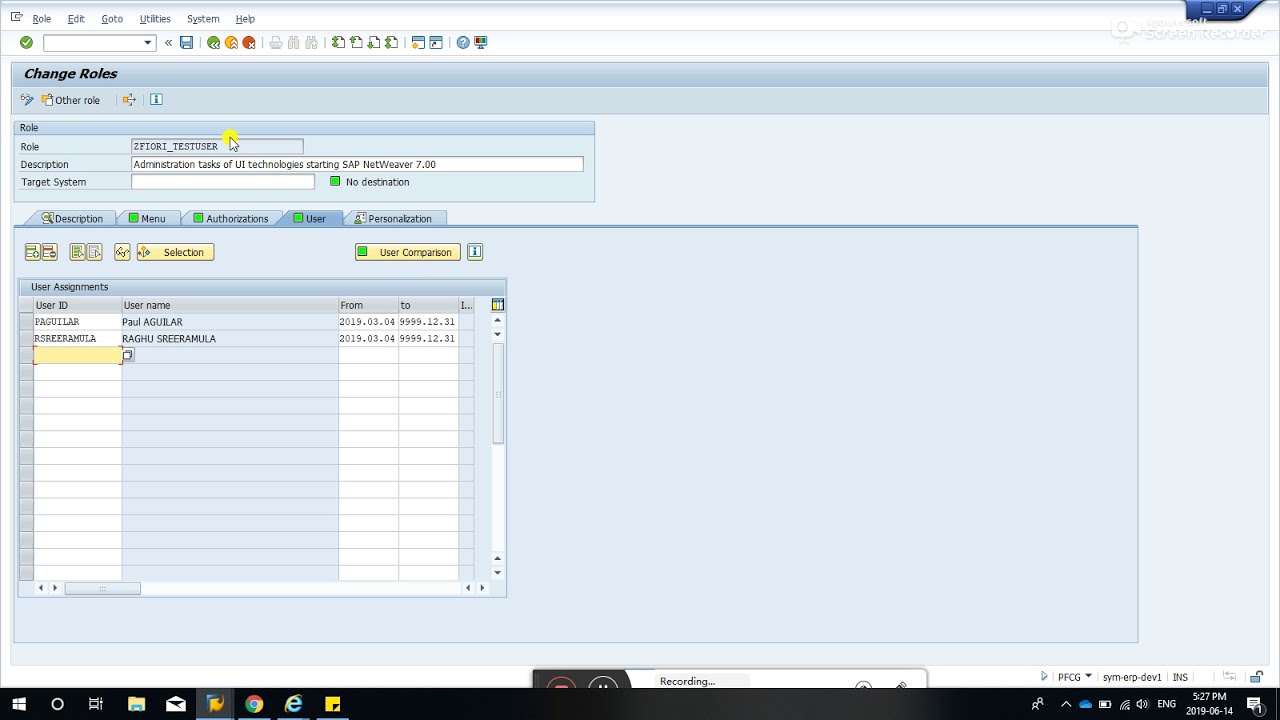Click the Target System input field
The height and width of the screenshot is (720, 1280).
(222, 182)
